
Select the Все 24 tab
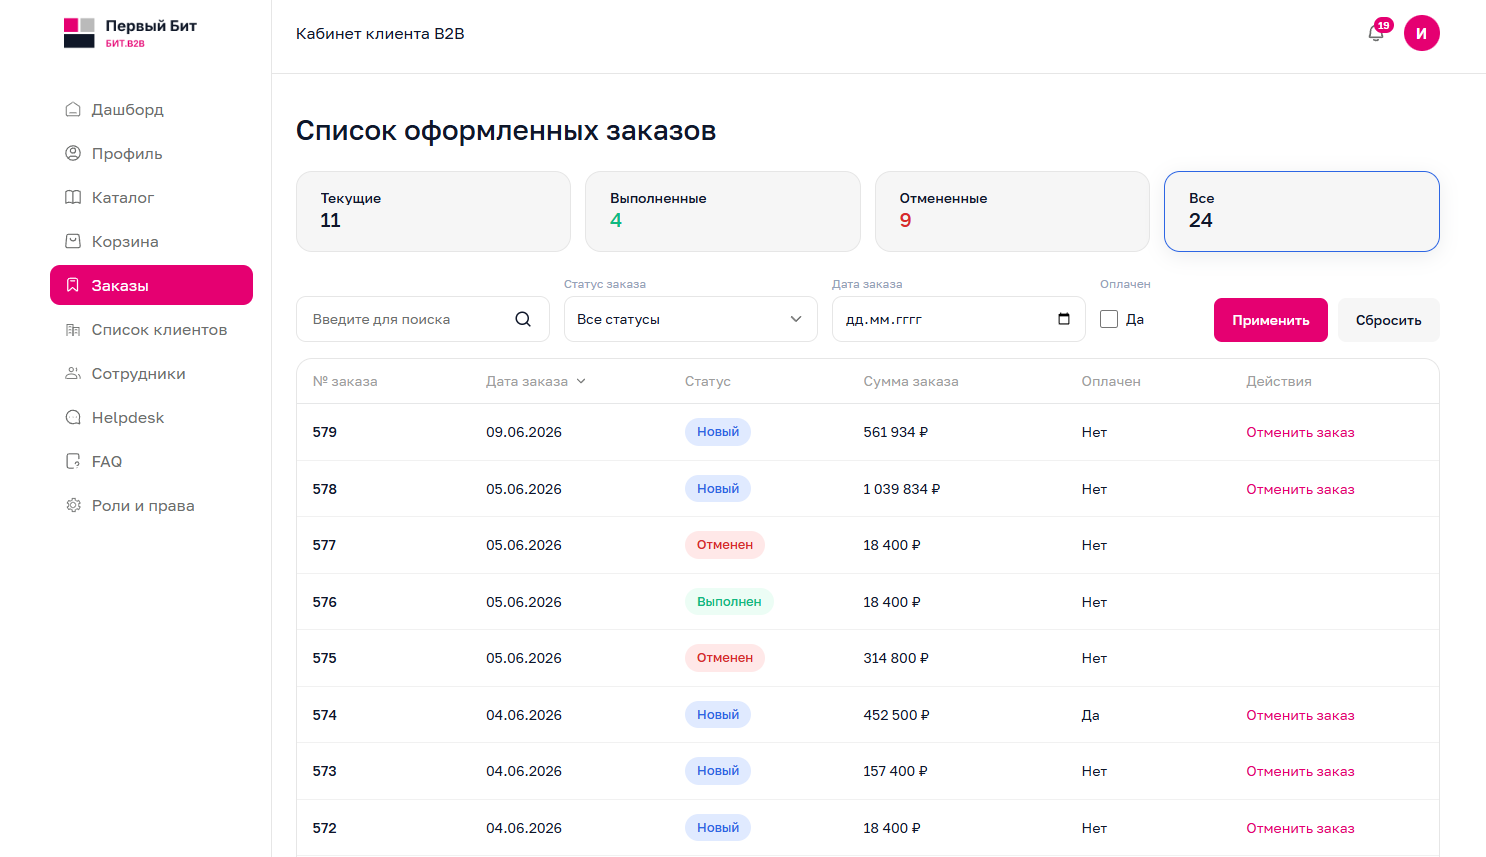[x=1302, y=211]
